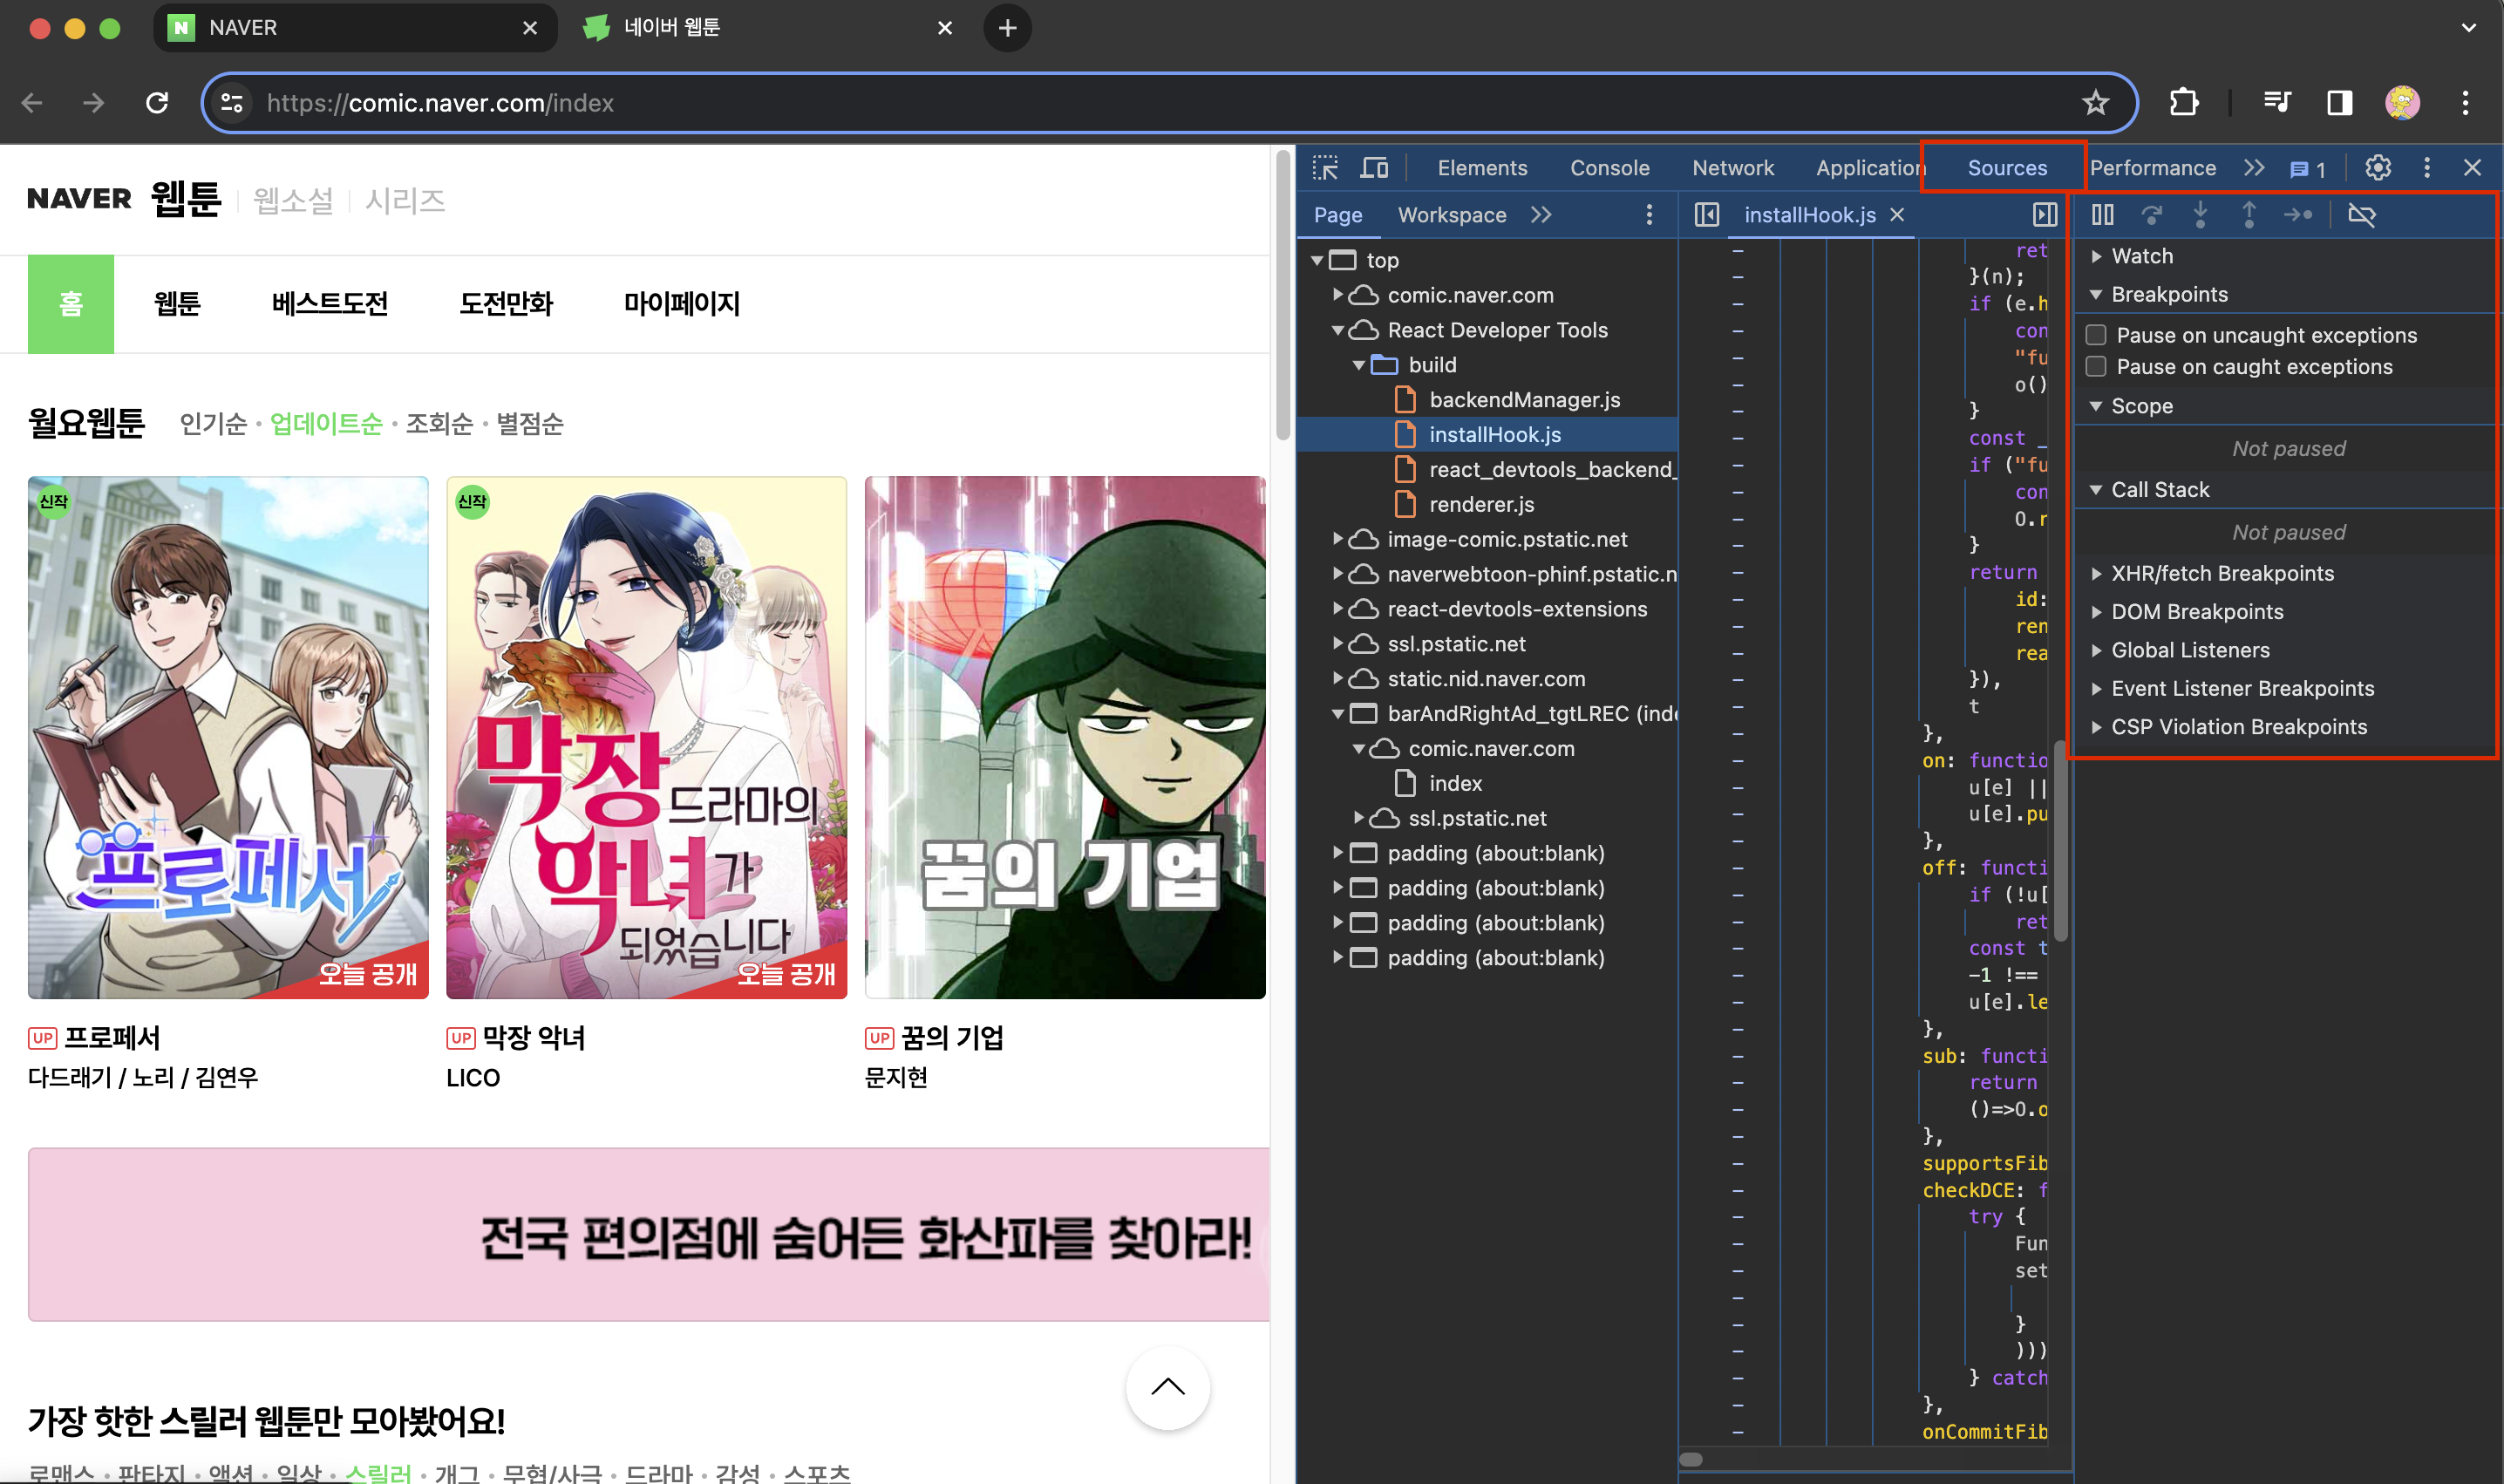Enable Pause on caught exceptions
This screenshot has height=1484, width=2504.
coord(2097,367)
